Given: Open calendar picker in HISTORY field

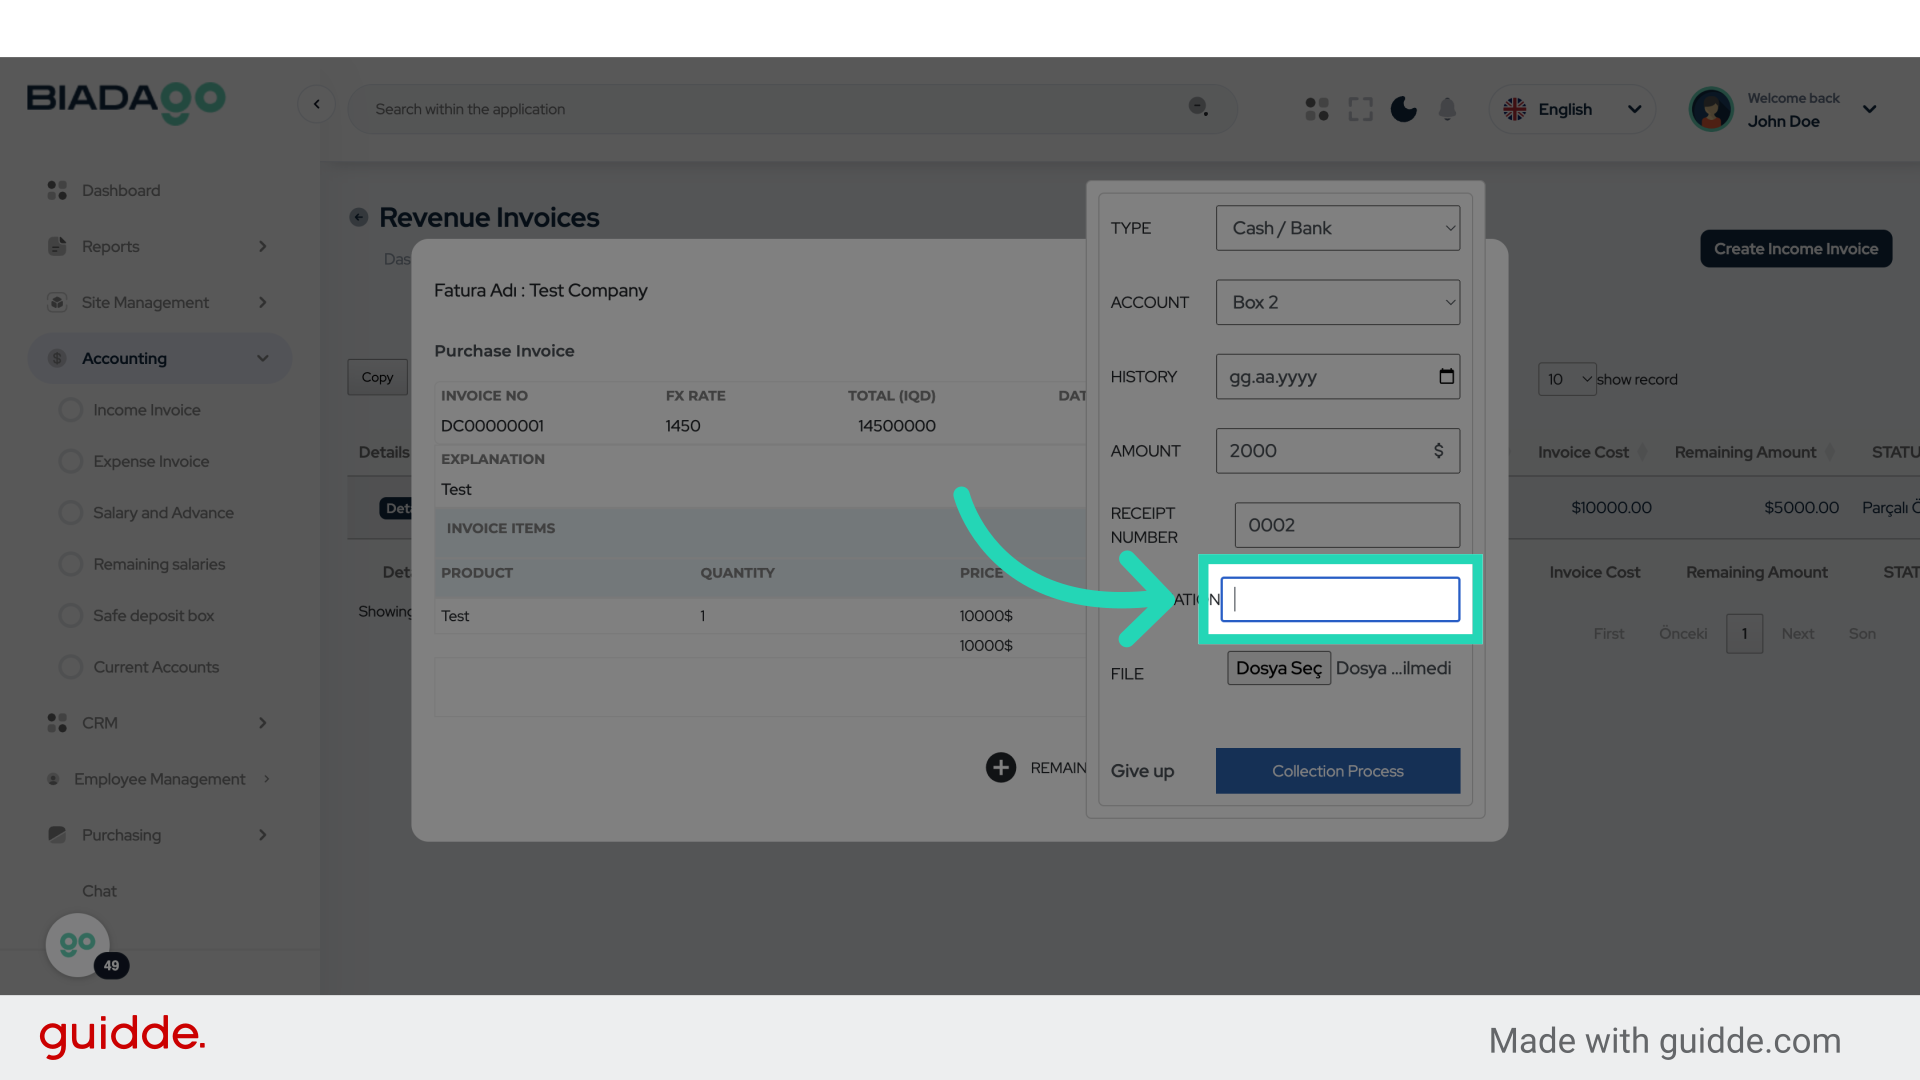Looking at the screenshot, I should 1446,376.
